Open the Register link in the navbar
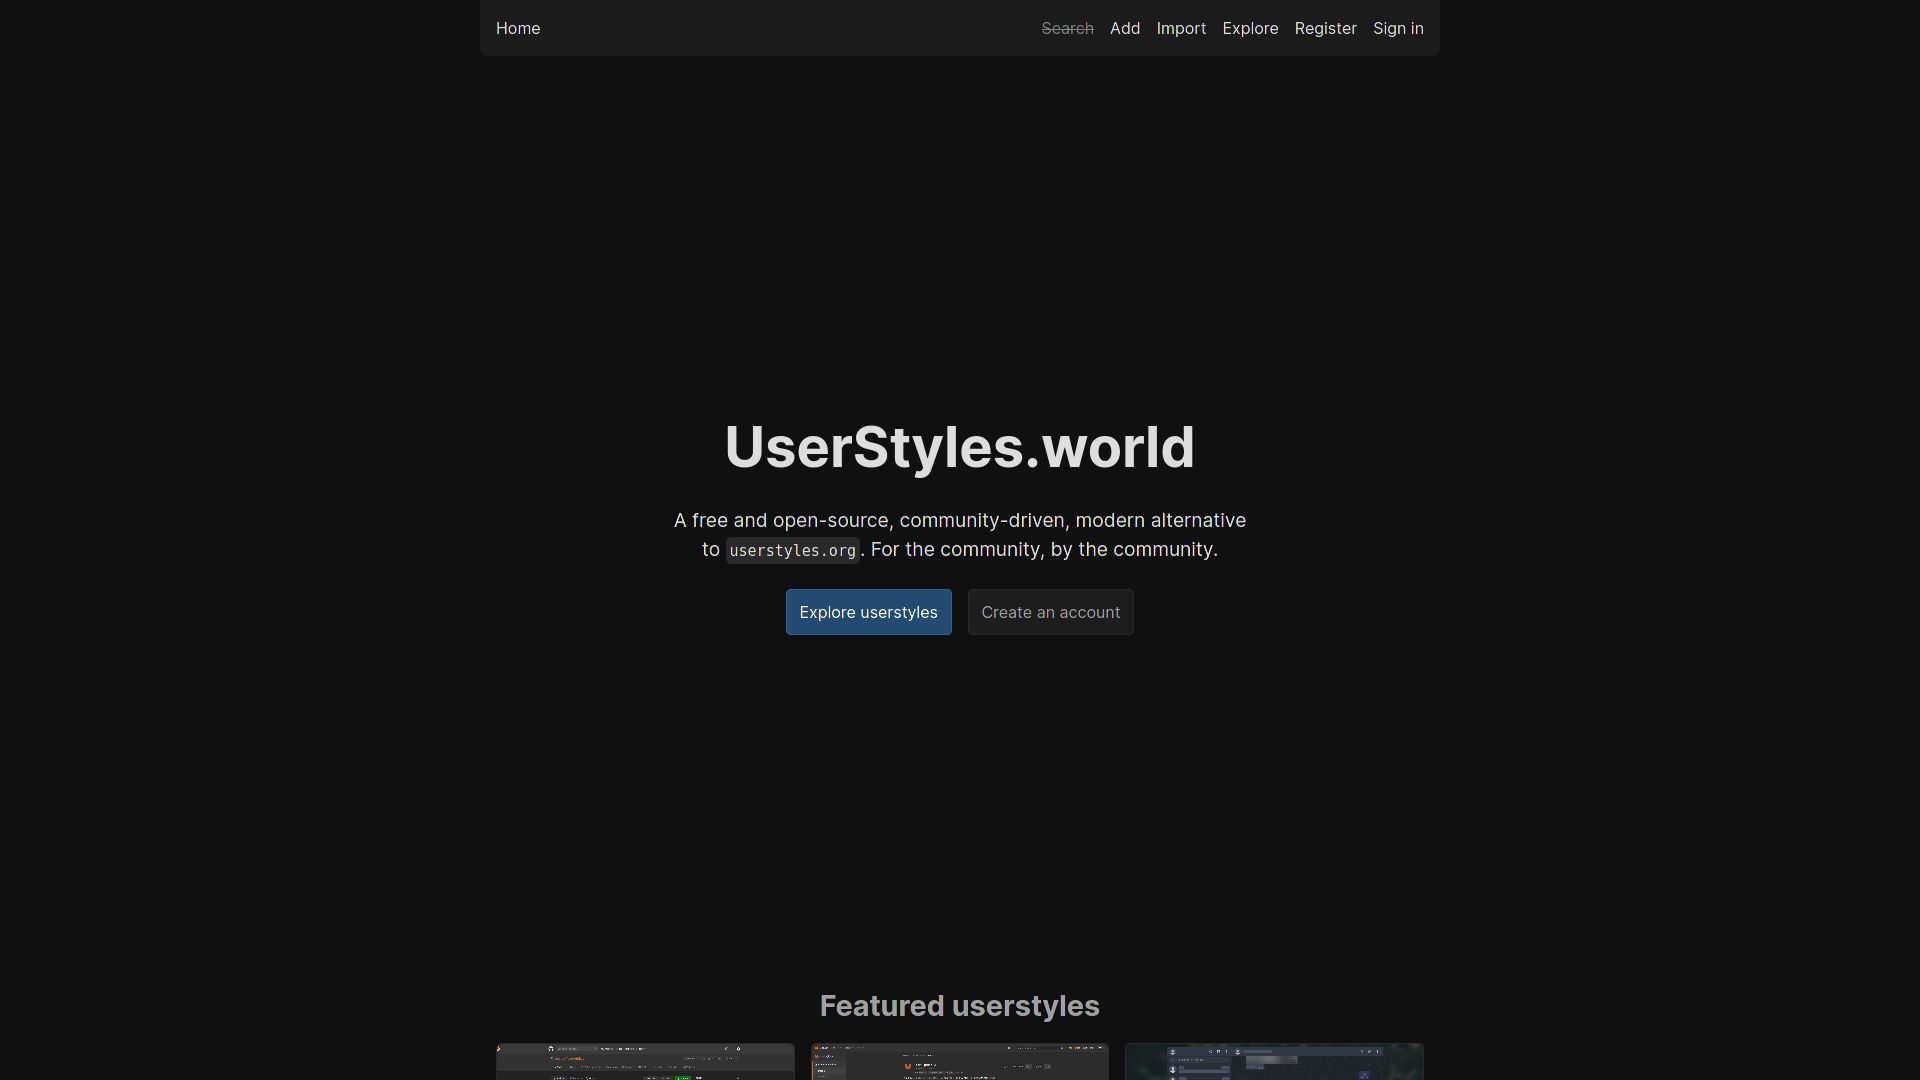This screenshot has width=1920, height=1080. coord(1325,28)
